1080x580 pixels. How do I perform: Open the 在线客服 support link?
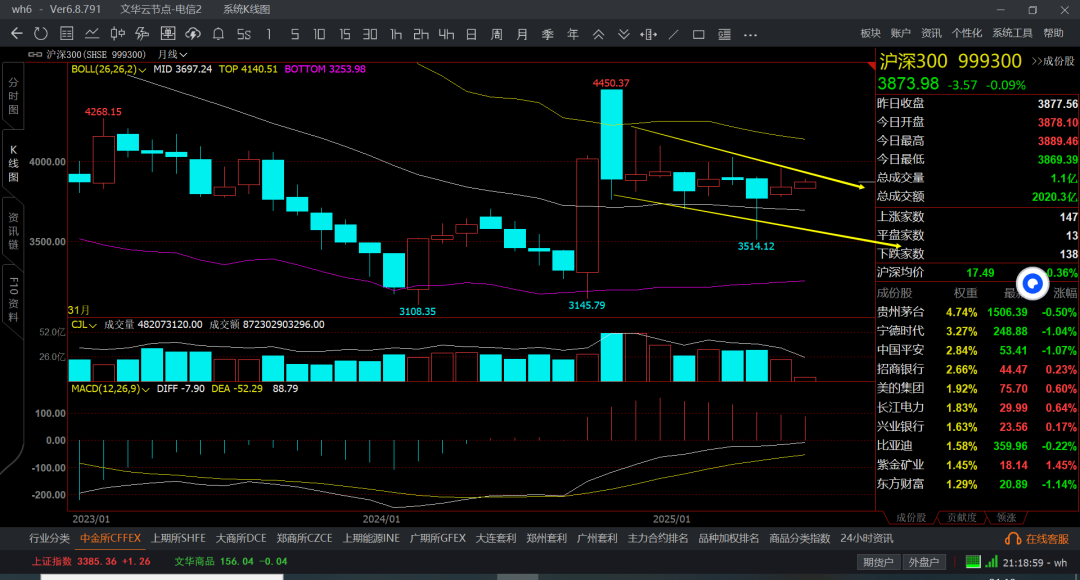(1041, 538)
